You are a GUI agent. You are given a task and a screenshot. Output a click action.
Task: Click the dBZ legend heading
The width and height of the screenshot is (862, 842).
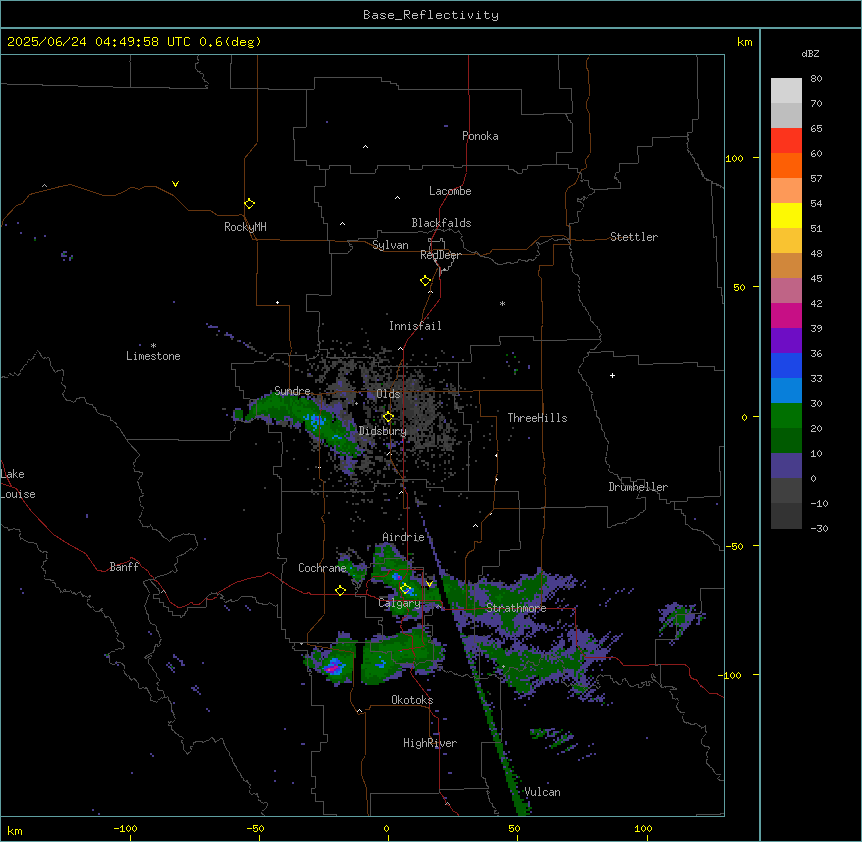point(810,53)
